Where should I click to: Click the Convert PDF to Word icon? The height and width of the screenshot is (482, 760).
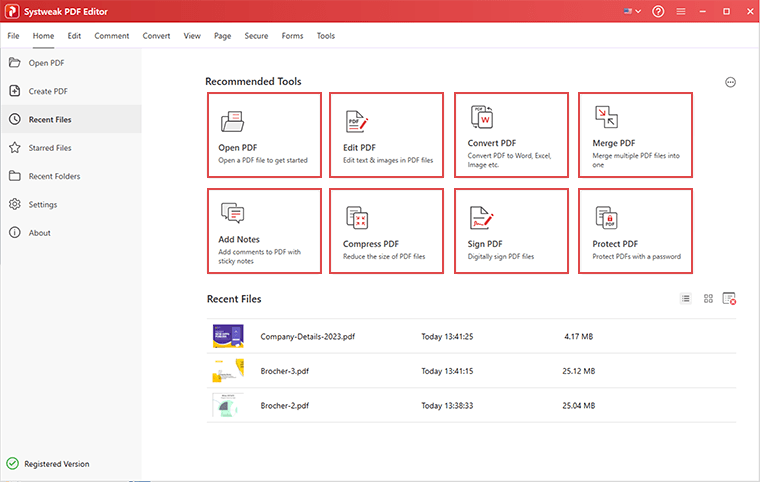pos(482,117)
